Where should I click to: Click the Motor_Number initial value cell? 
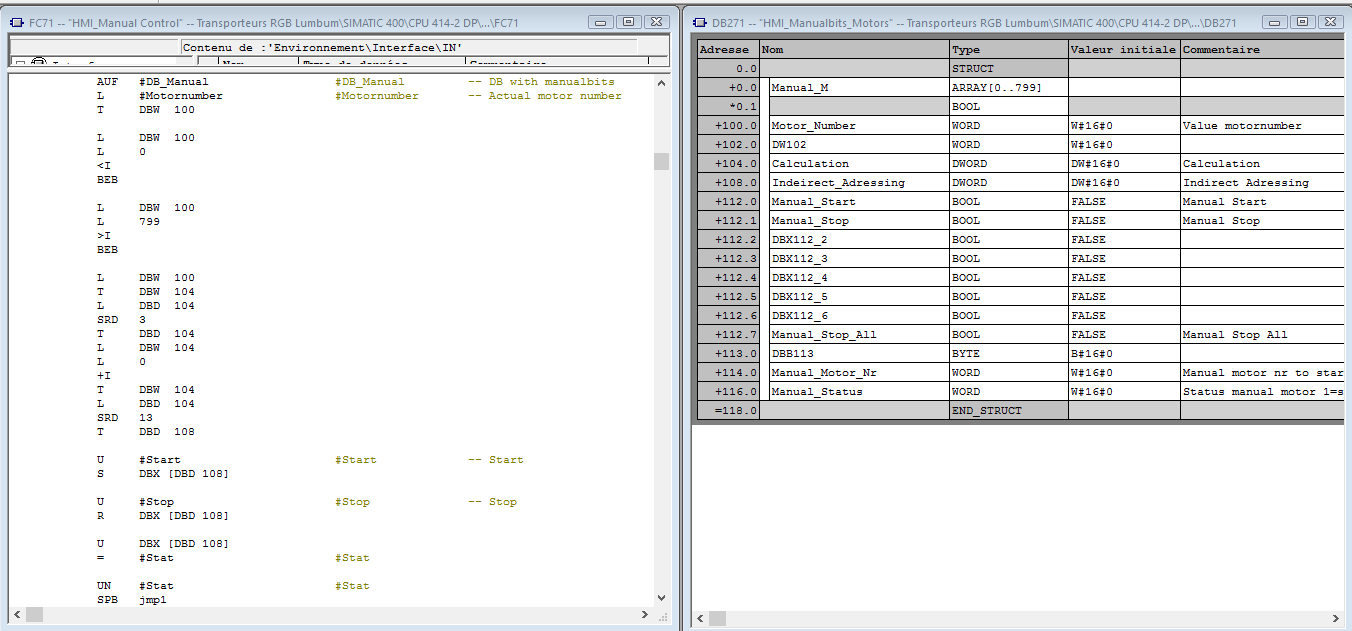(x=1124, y=126)
